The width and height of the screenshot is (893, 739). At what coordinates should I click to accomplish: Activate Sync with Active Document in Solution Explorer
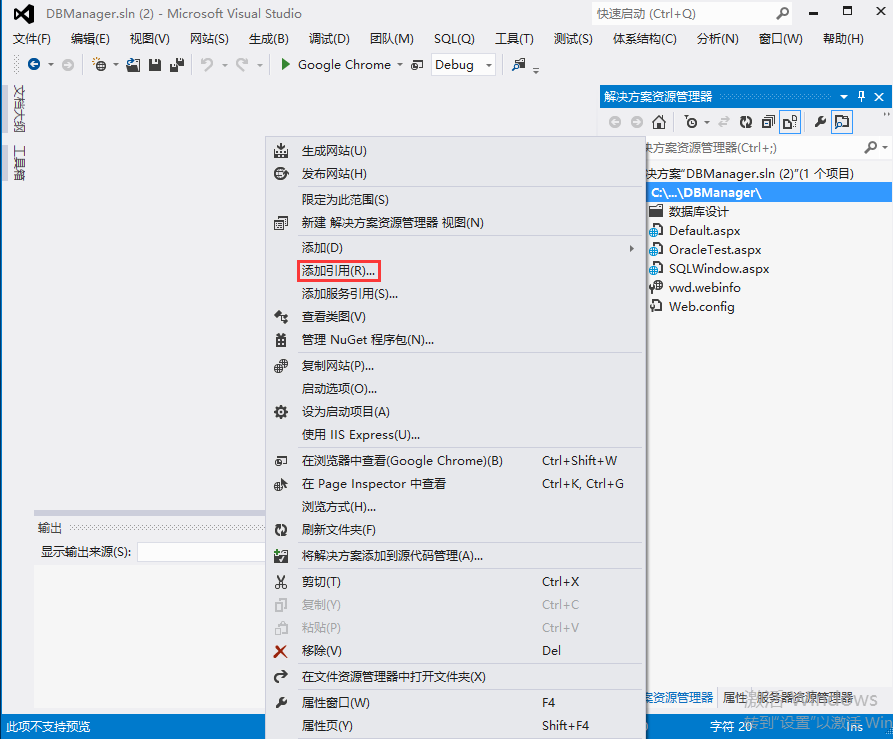(724, 121)
